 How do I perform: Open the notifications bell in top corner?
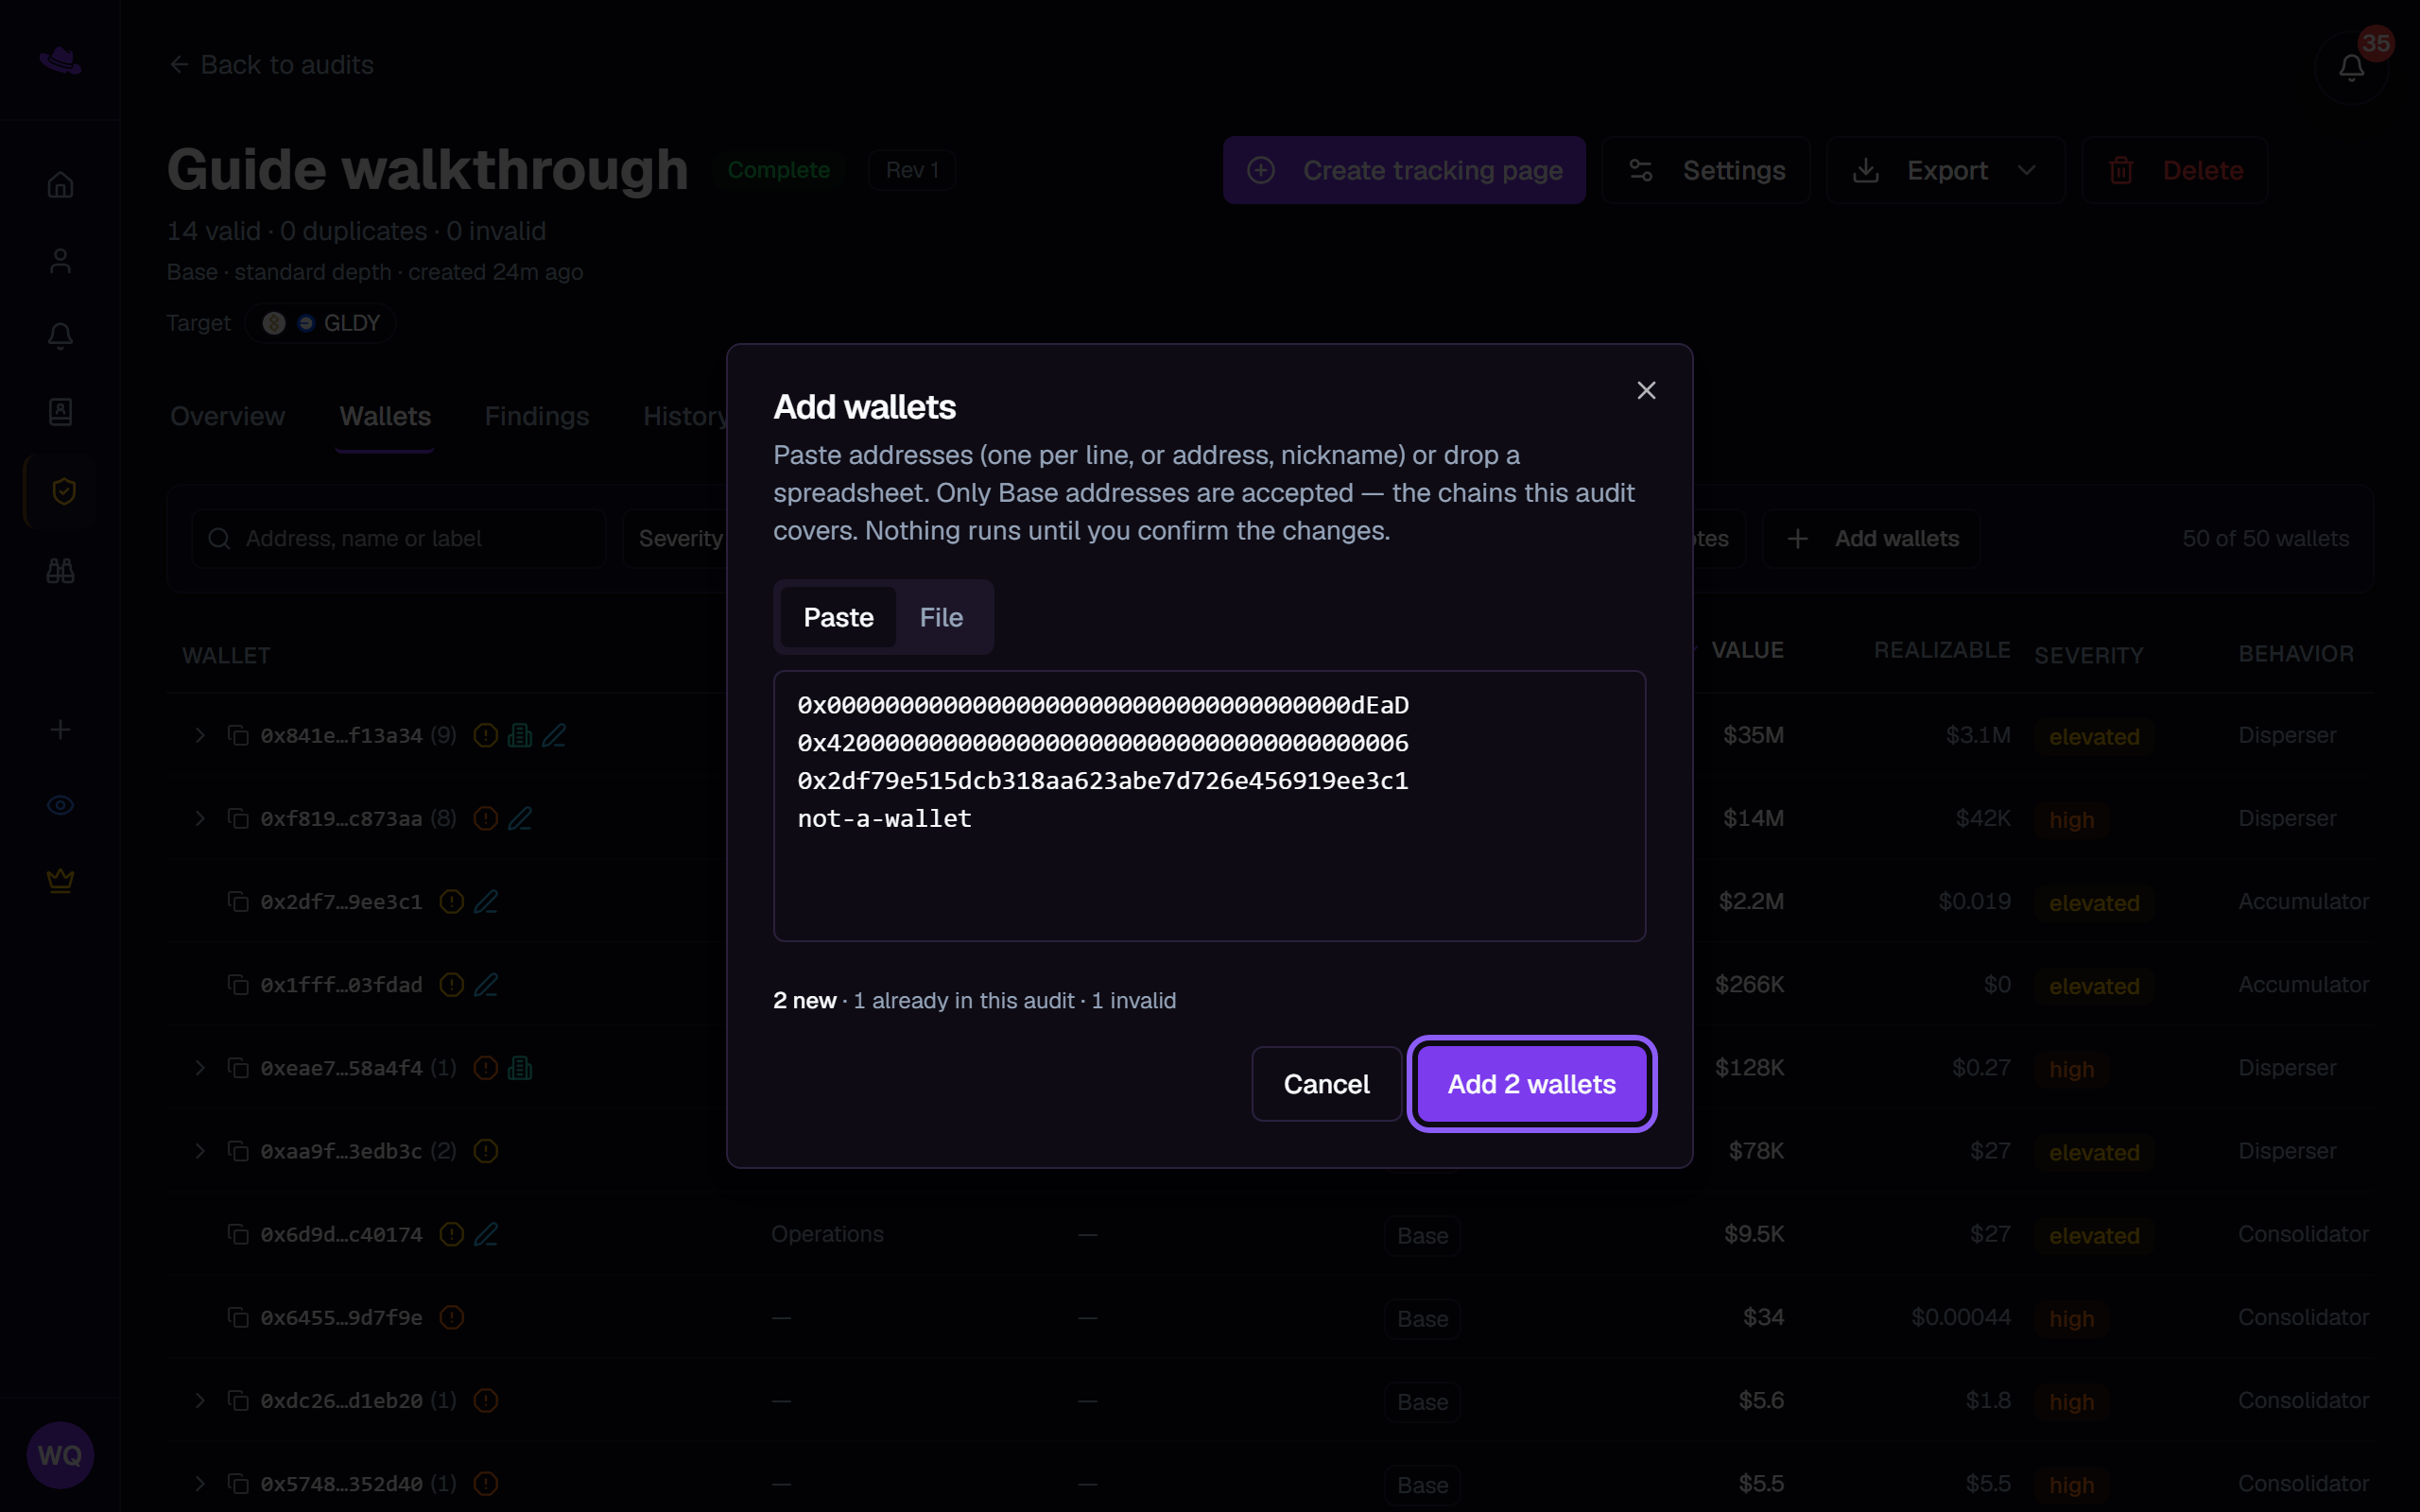tap(2351, 68)
